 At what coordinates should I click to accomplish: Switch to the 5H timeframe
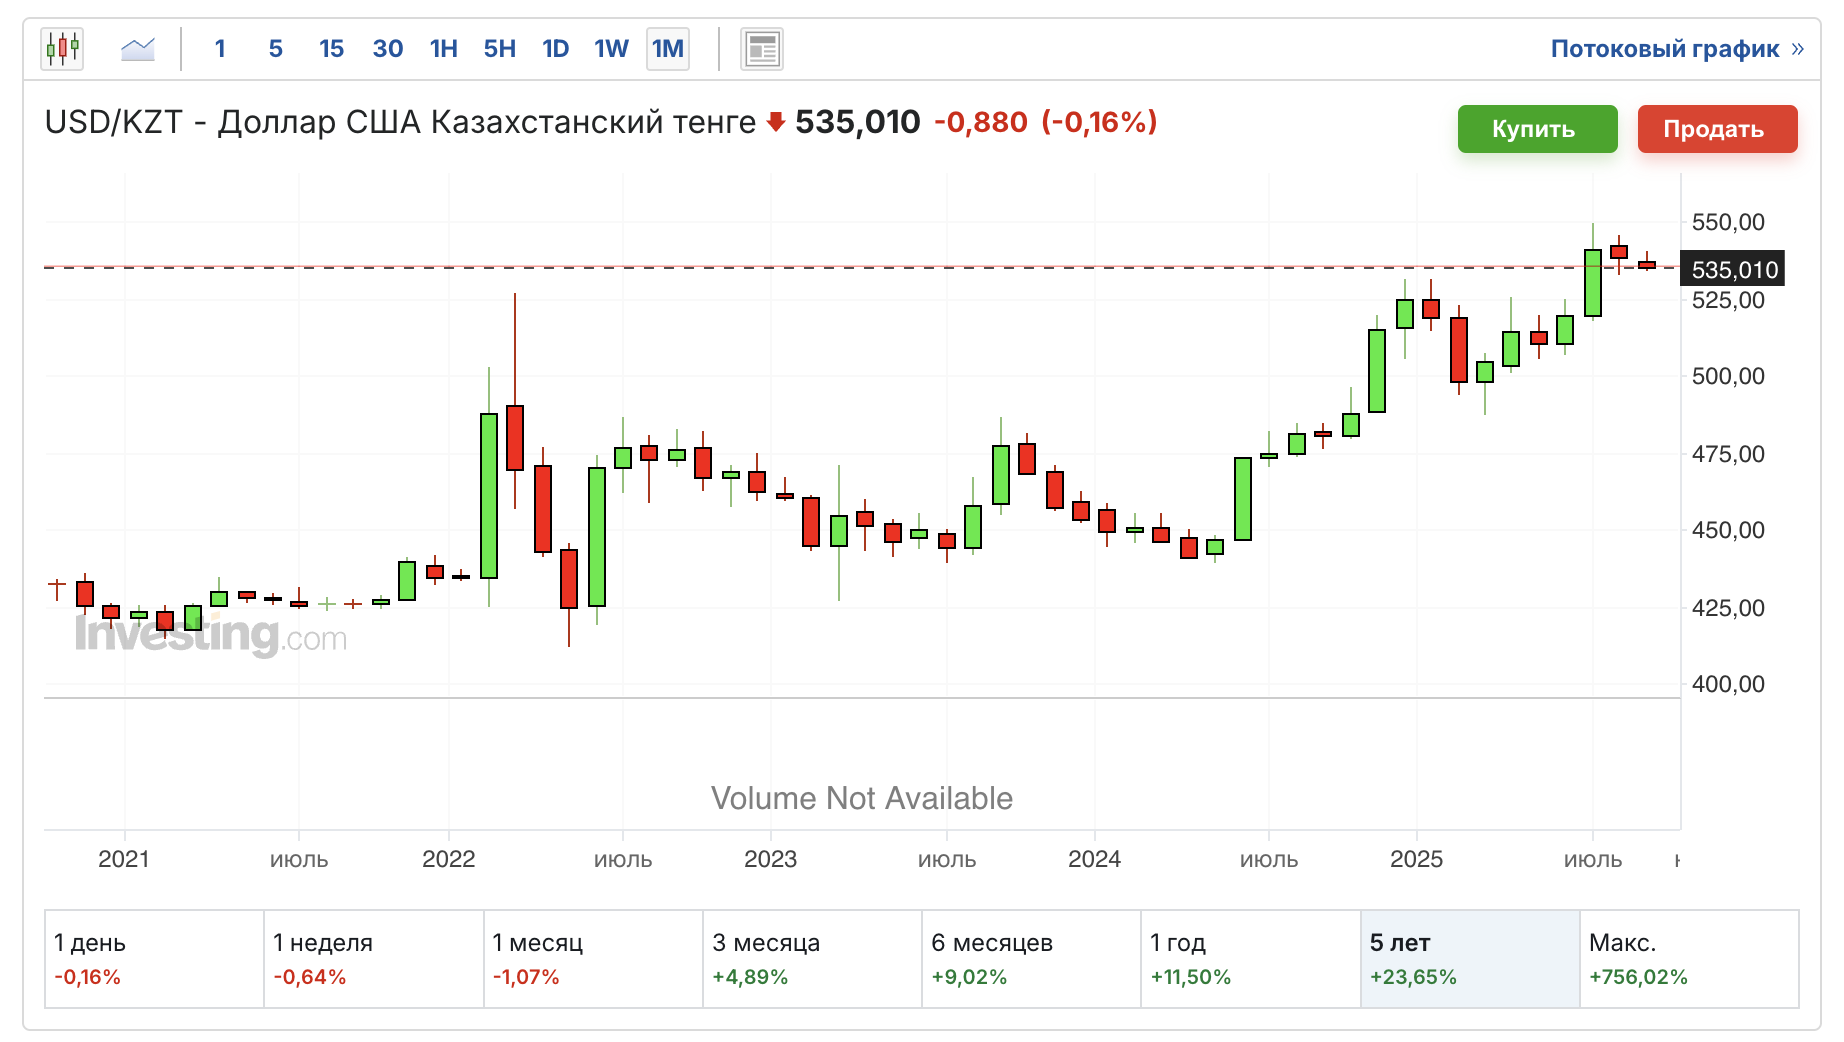(x=498, y=47)
